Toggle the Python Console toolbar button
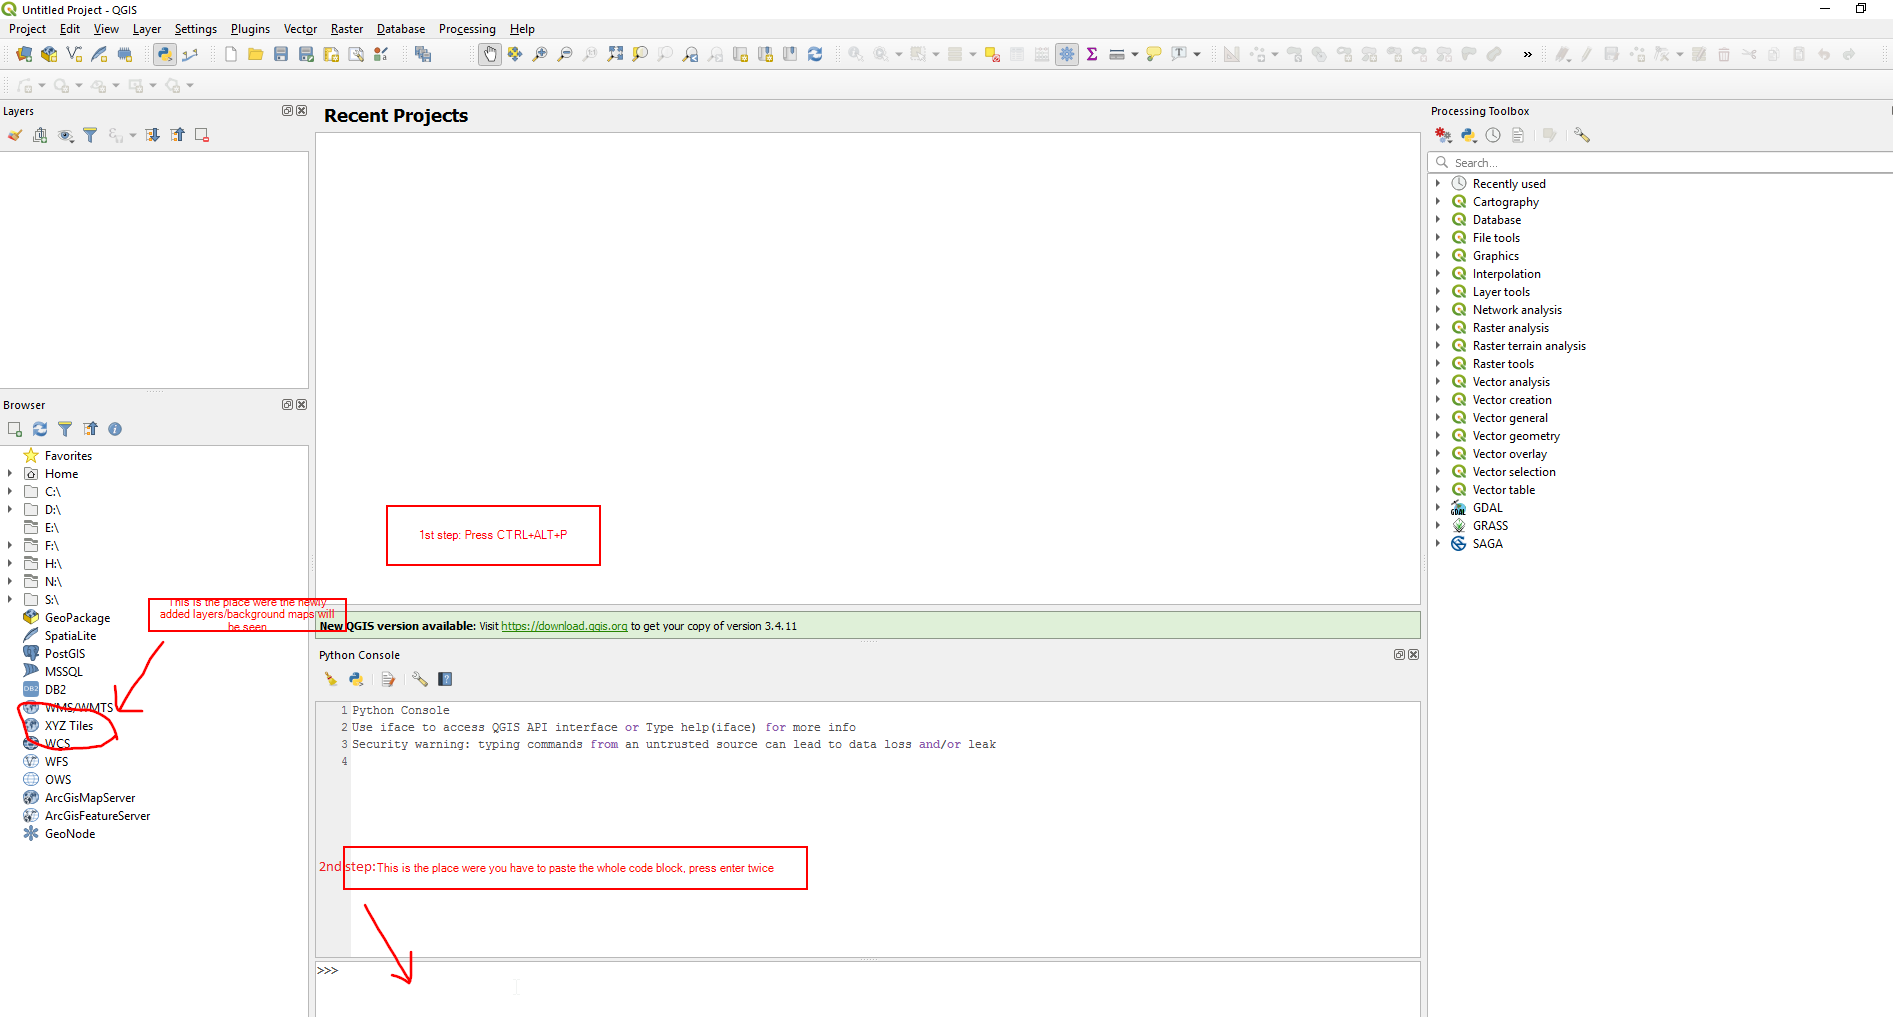The width and height of the screenshot is (1893, 1017). (x=165, y=54)
